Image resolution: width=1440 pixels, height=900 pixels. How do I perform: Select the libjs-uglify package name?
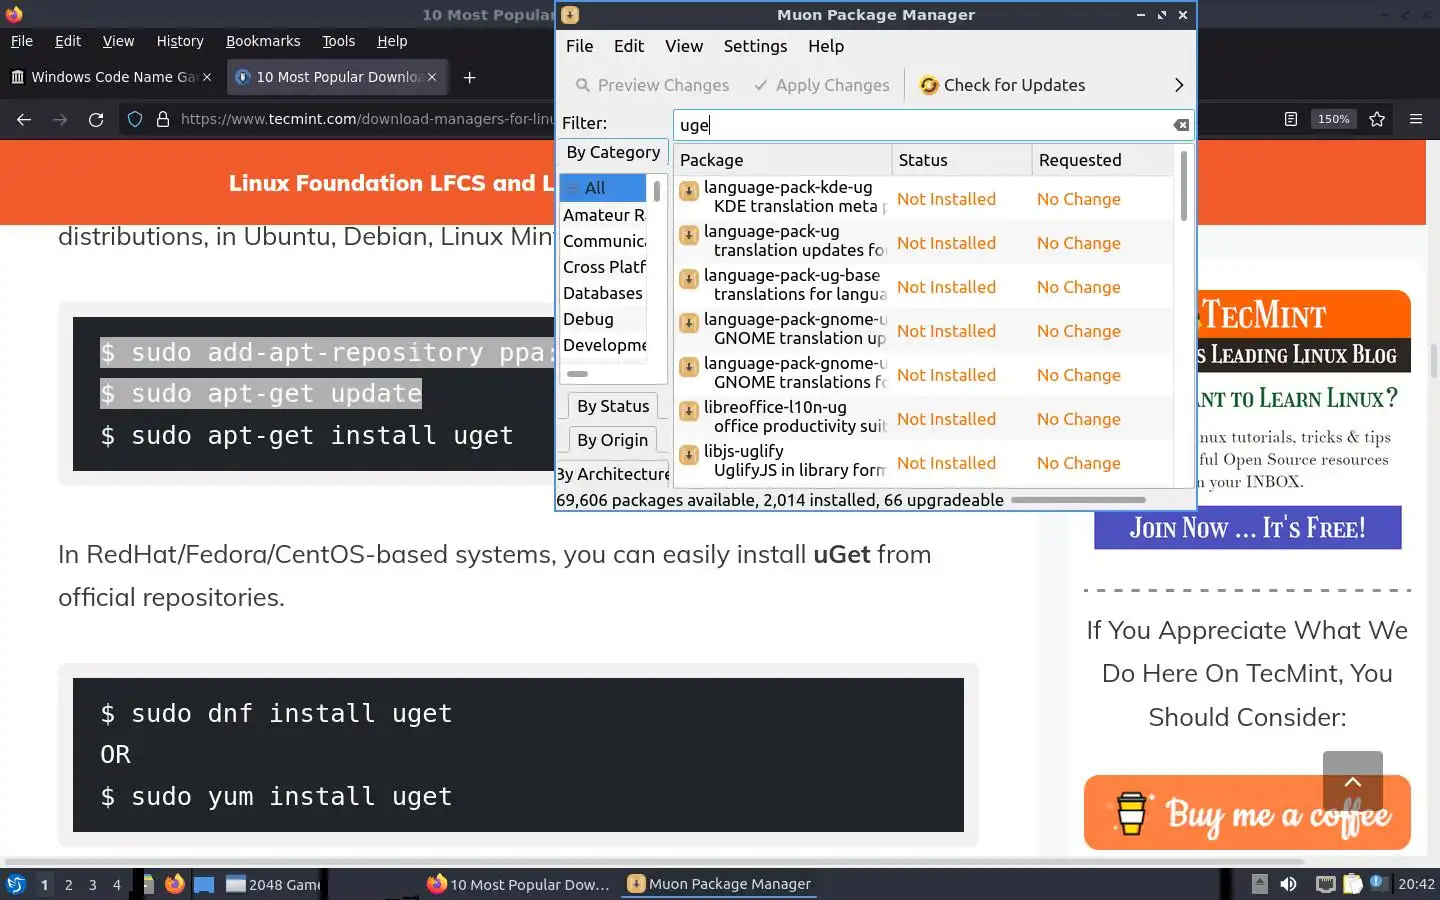click(x=744, y=451)
